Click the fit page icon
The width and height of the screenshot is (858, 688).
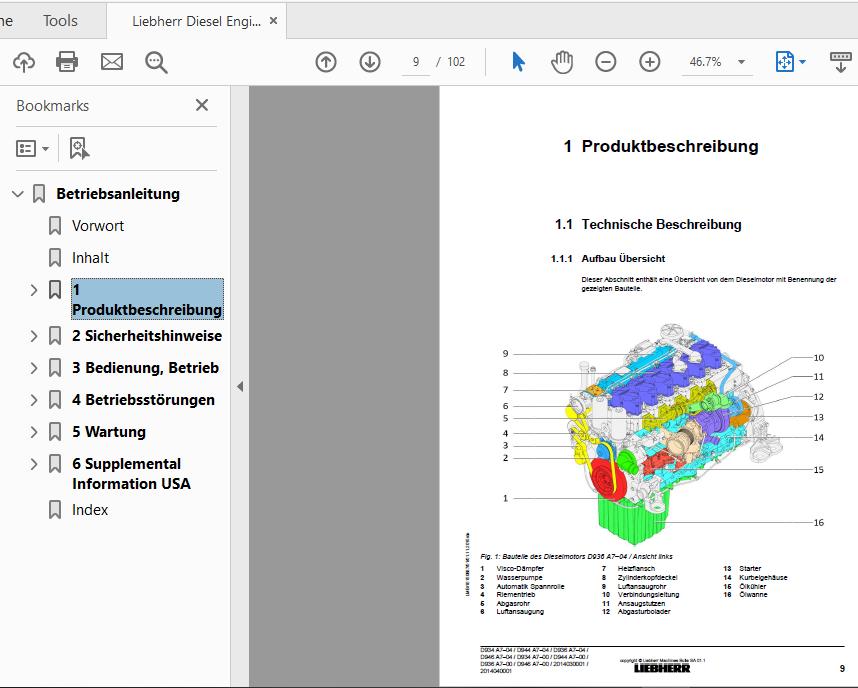pos(785,62)
